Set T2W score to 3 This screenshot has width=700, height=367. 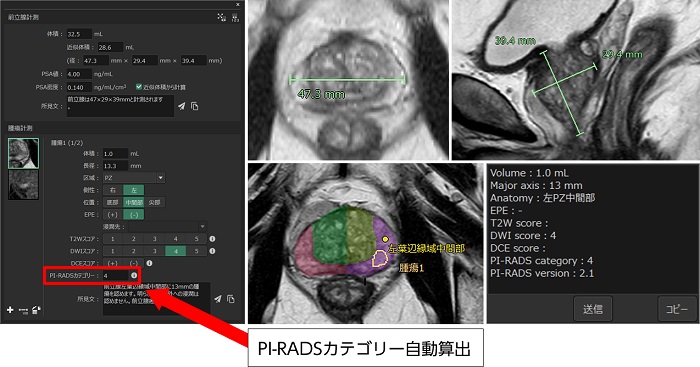pos(154,239)
